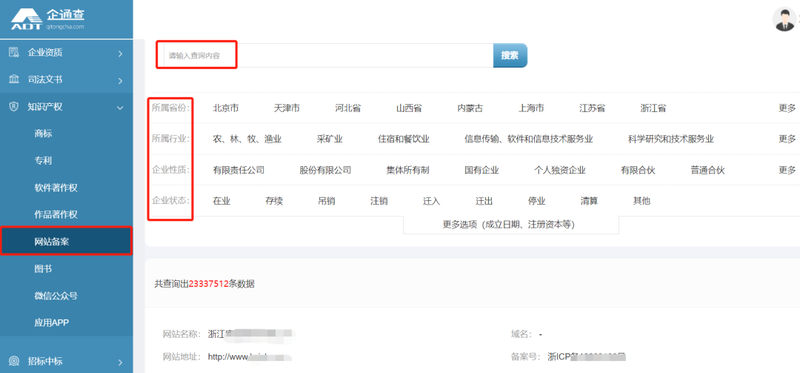Filter by province 北京市
This screenshot has width=800, height=373.
[226, 108]
